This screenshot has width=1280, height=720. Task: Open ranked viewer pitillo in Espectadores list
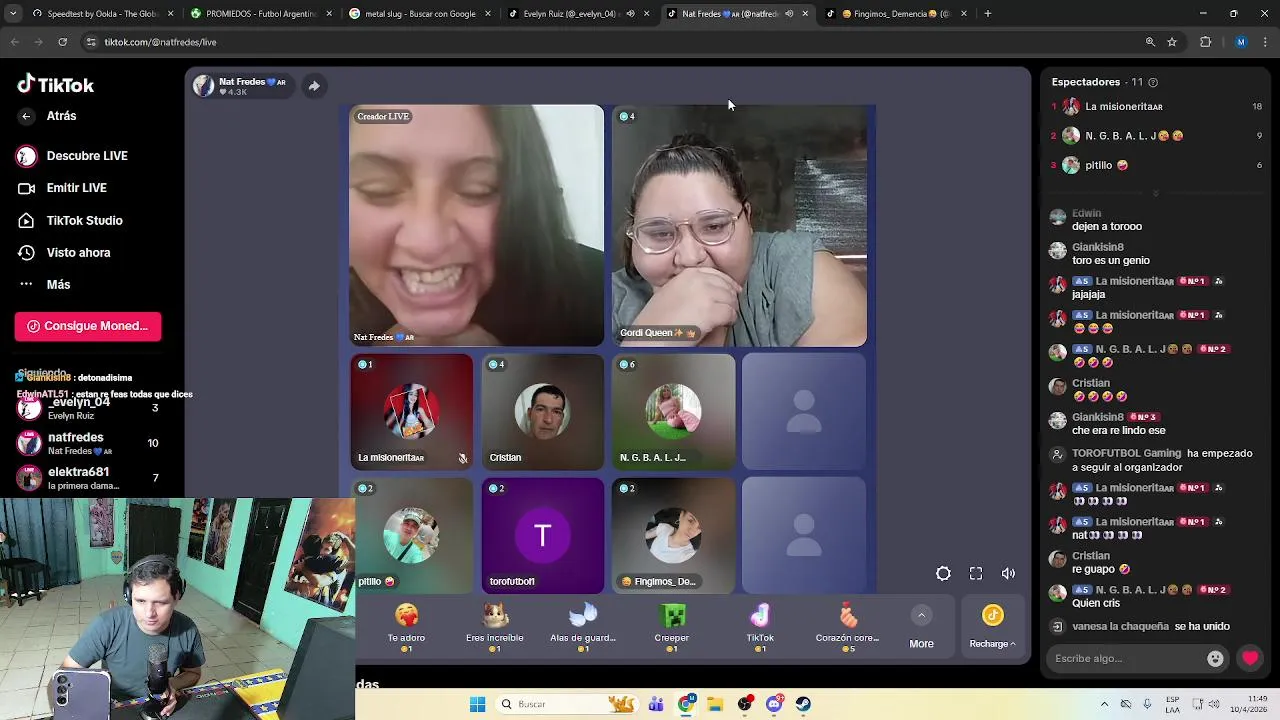click(1156, 165)
